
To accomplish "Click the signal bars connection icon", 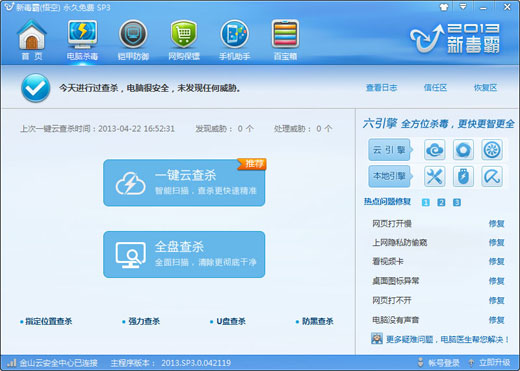I will point(12,363).
